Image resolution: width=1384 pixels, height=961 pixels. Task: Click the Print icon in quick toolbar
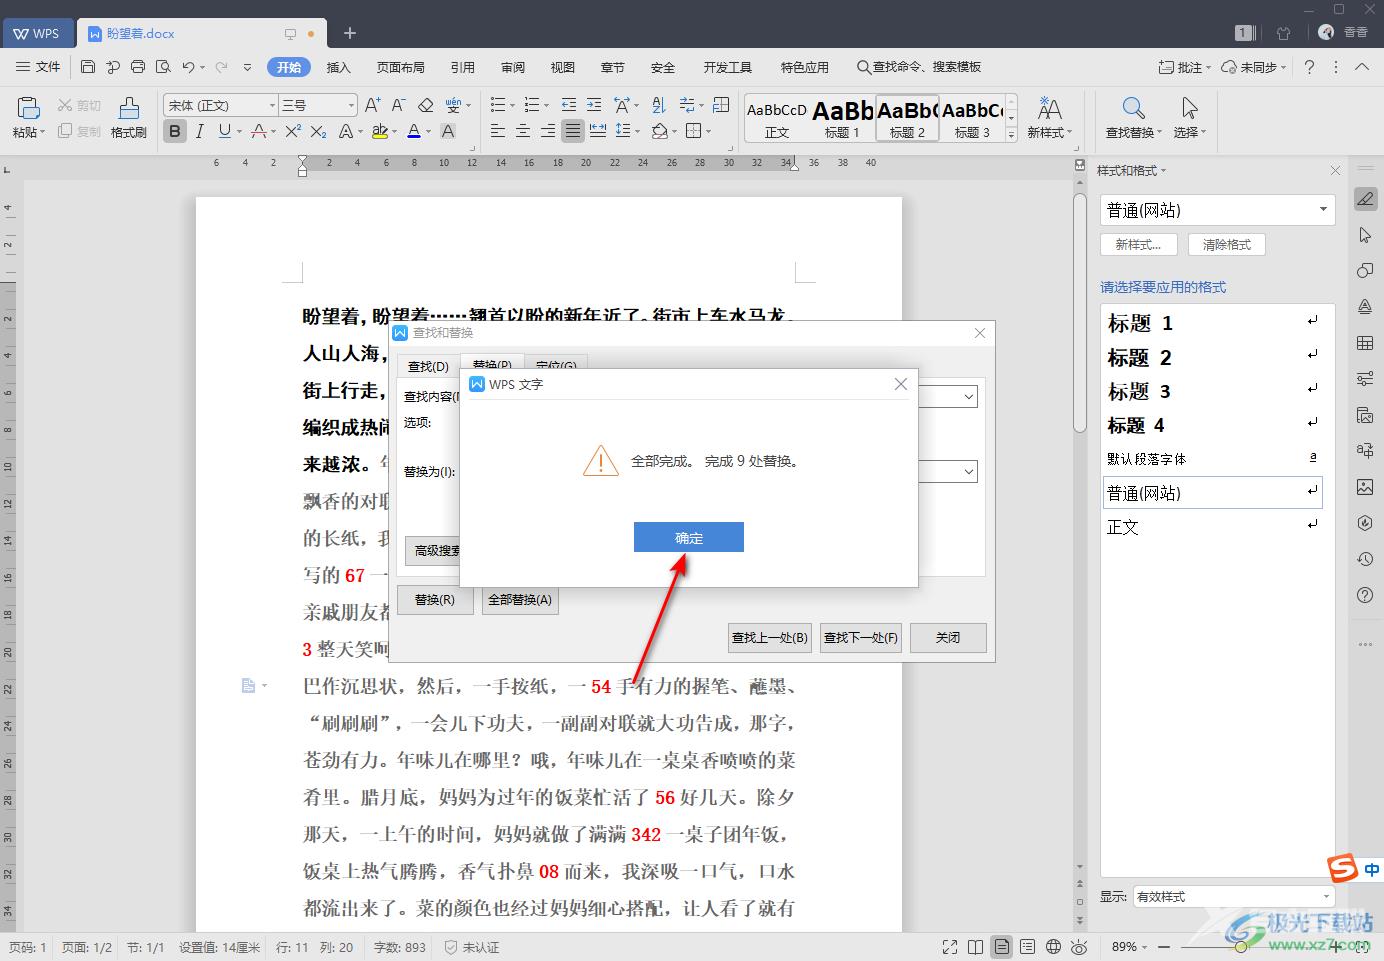pyautogui.click(x=138, y=67)
